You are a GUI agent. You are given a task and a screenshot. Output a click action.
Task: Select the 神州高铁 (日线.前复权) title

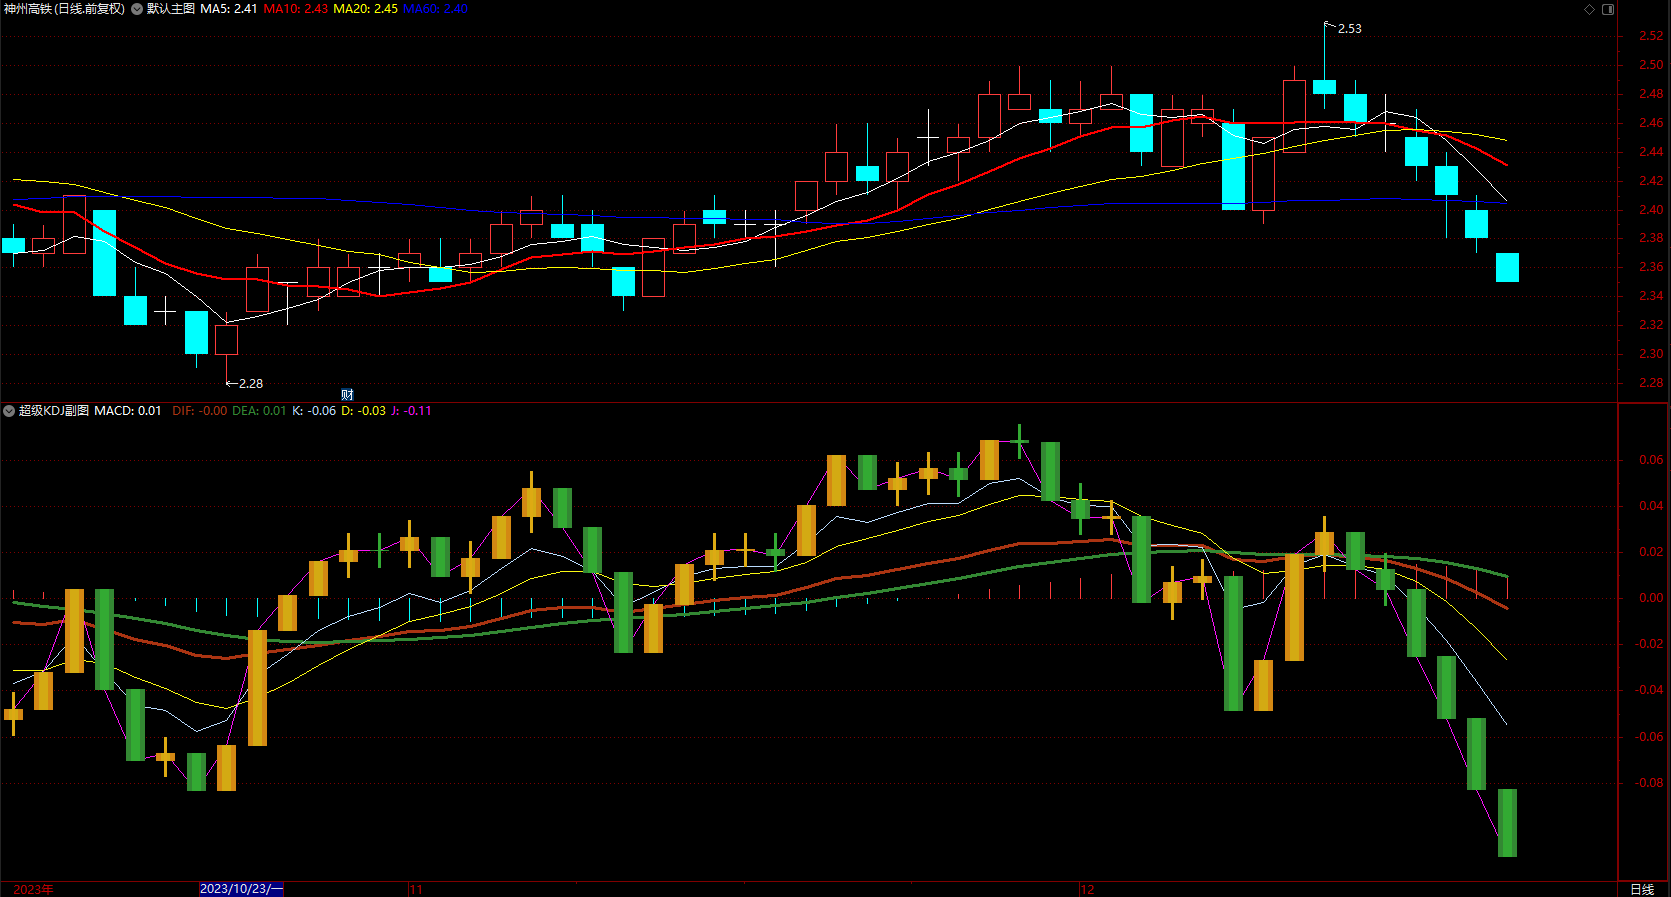65,9
